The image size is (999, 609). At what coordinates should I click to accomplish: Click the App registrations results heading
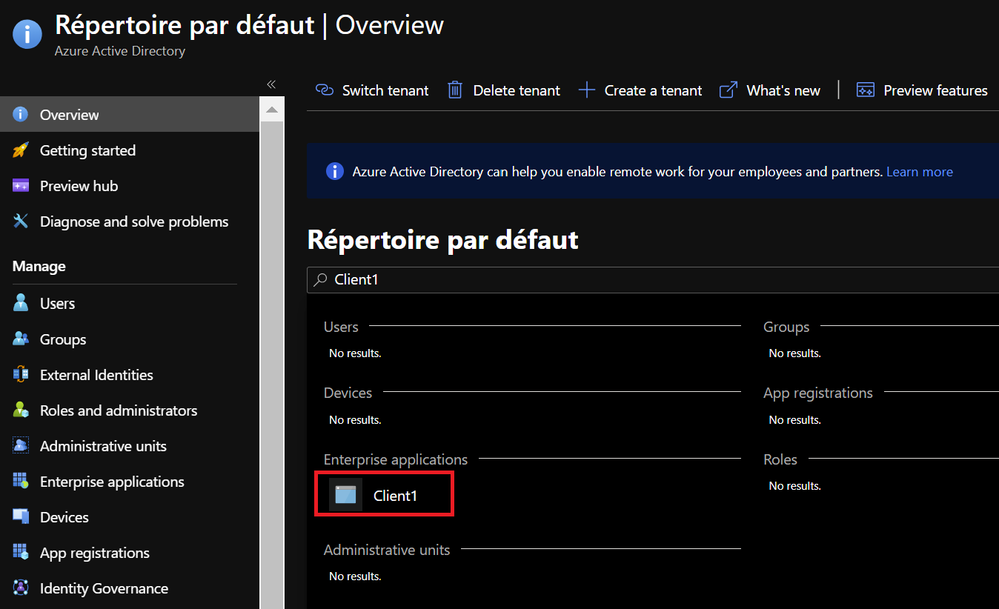click(818, 393)
